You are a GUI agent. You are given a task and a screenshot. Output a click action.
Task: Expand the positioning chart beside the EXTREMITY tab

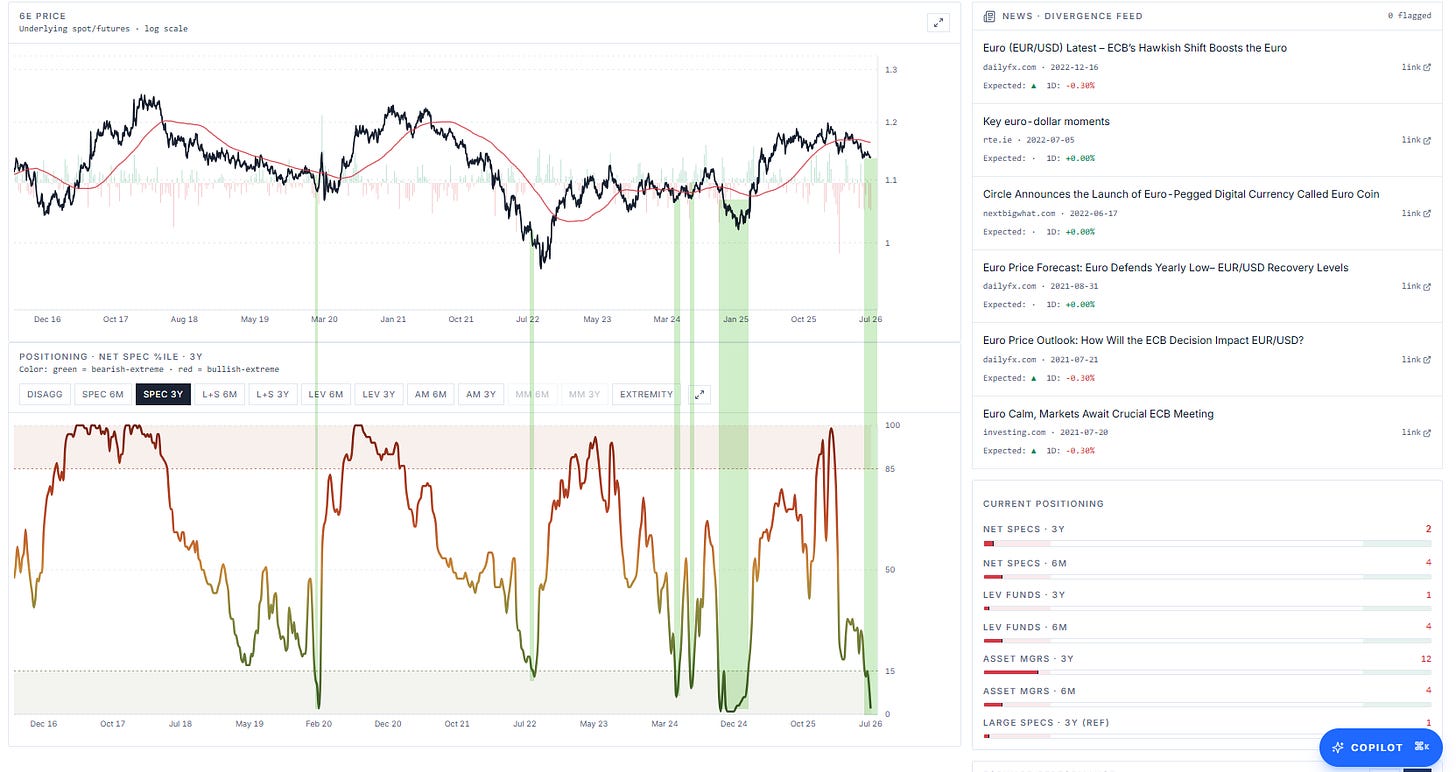tap(700, 394)
